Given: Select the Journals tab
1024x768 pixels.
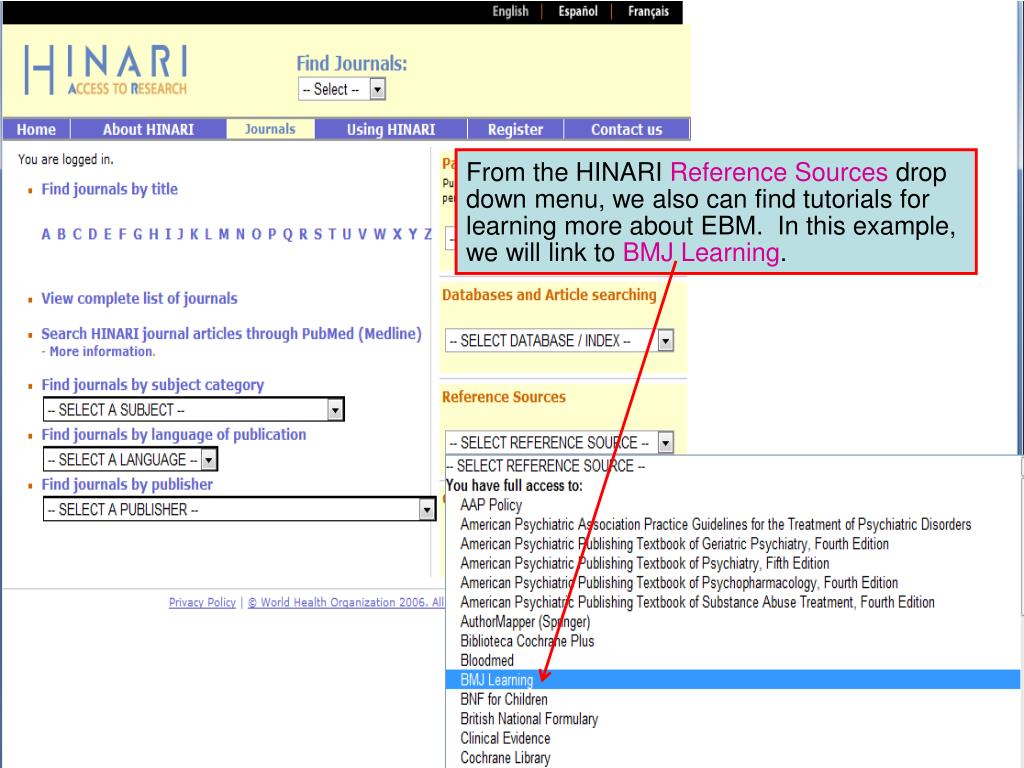Looking at the screenshot, I should tap(270, 129).
